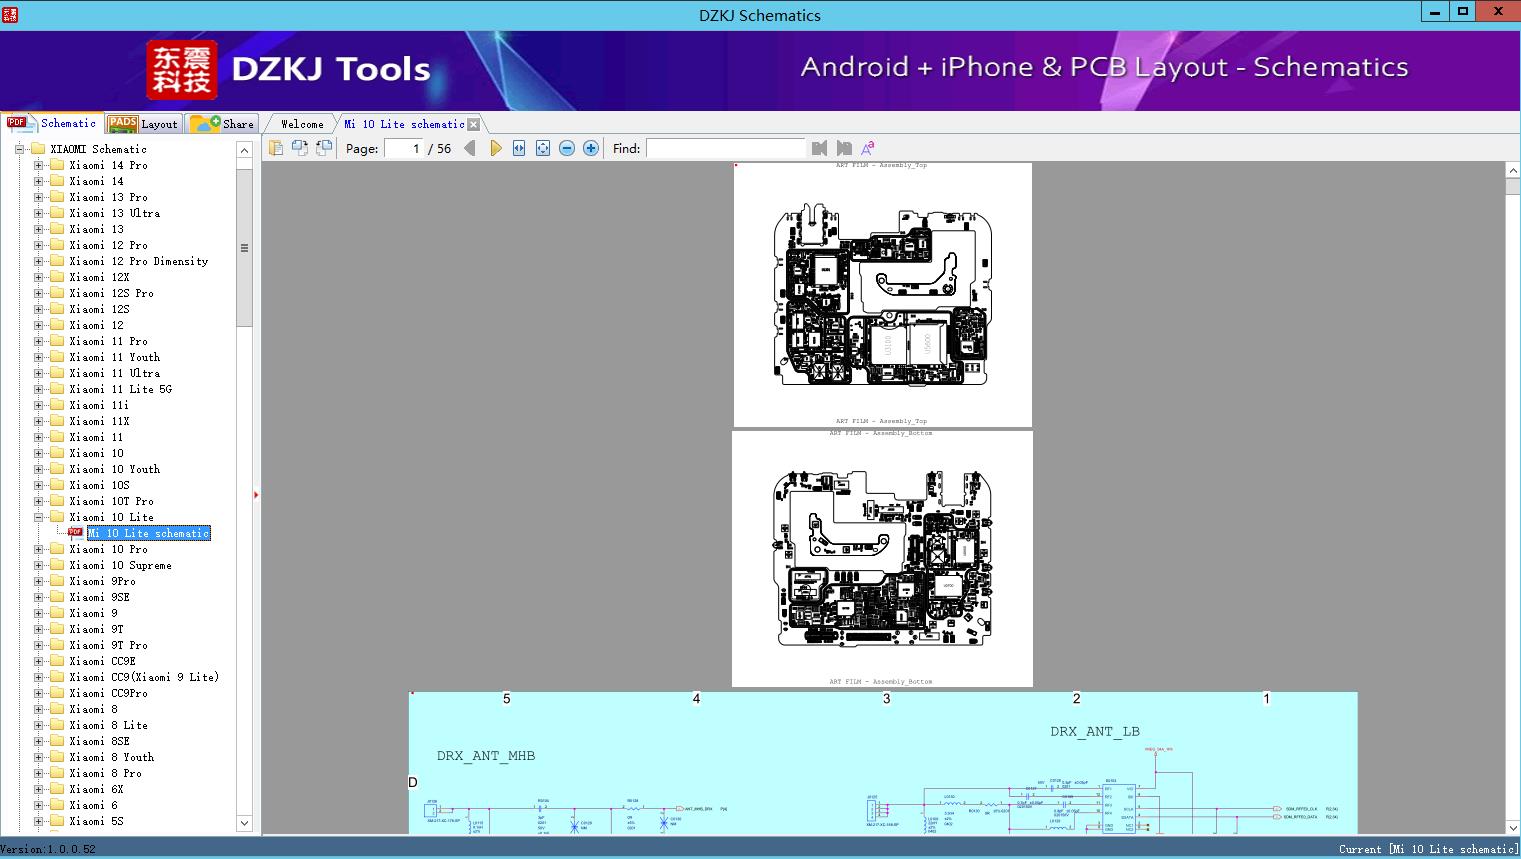Zoom out with the minus icon
The image size is (1521, 859).
click(x=567, y=148)
